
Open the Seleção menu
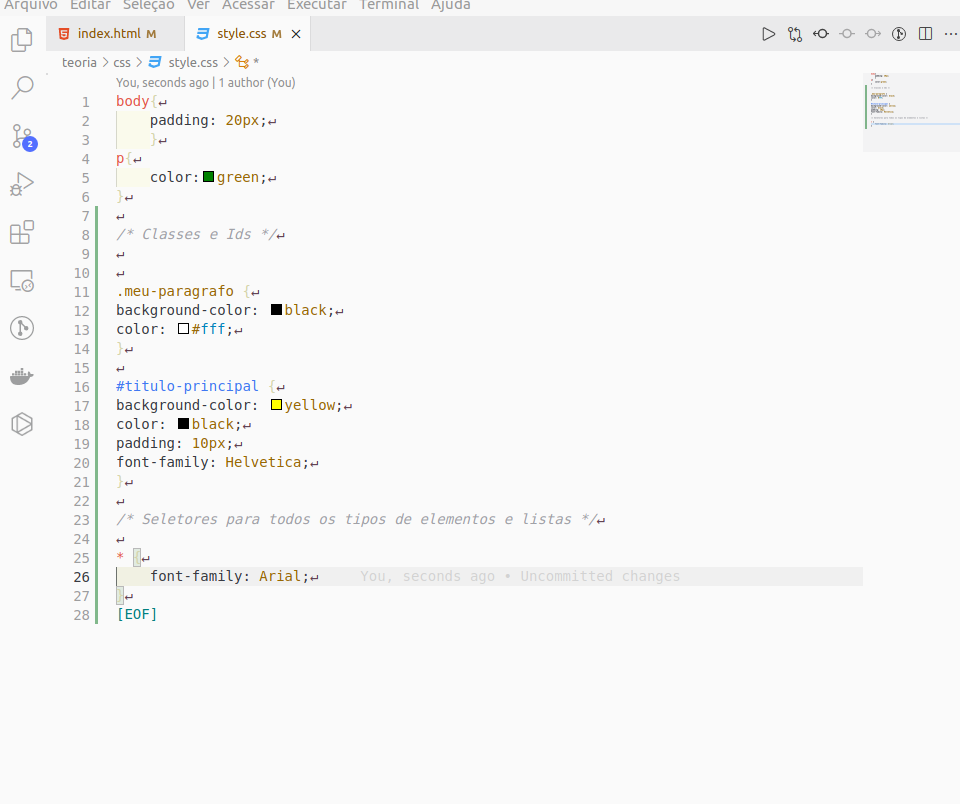click(x=148, y=5)
